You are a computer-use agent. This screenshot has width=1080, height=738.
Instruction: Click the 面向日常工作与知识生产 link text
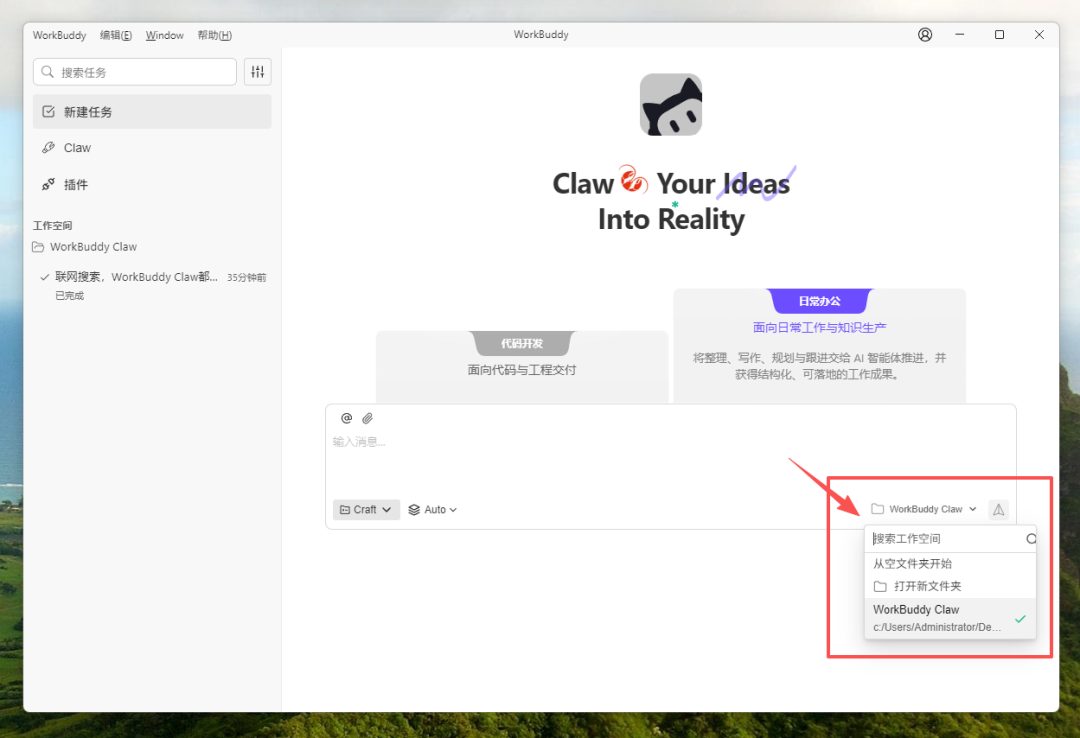(x=819, y=327)
